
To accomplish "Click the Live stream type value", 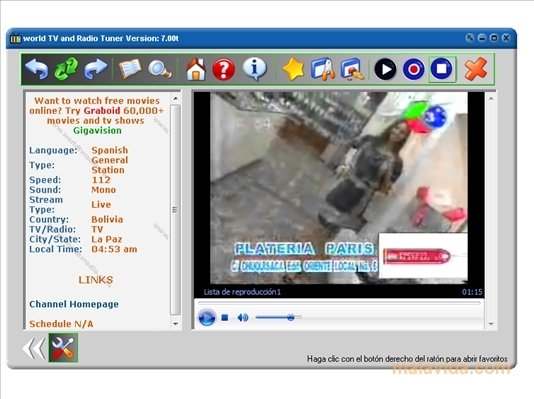I will 101,205.
